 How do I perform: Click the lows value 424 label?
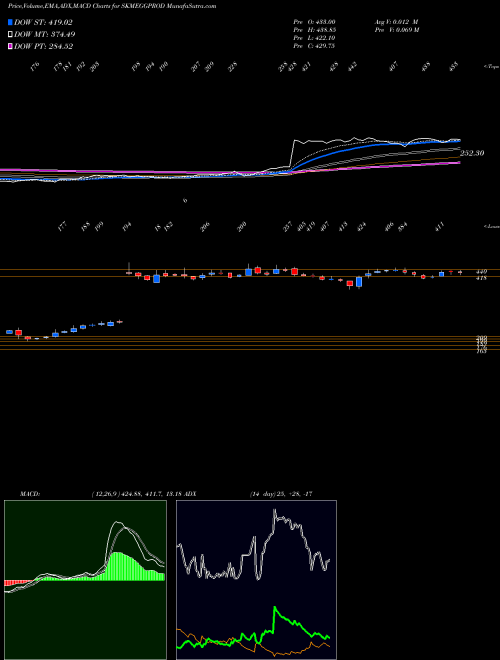[x=361, y=227]
